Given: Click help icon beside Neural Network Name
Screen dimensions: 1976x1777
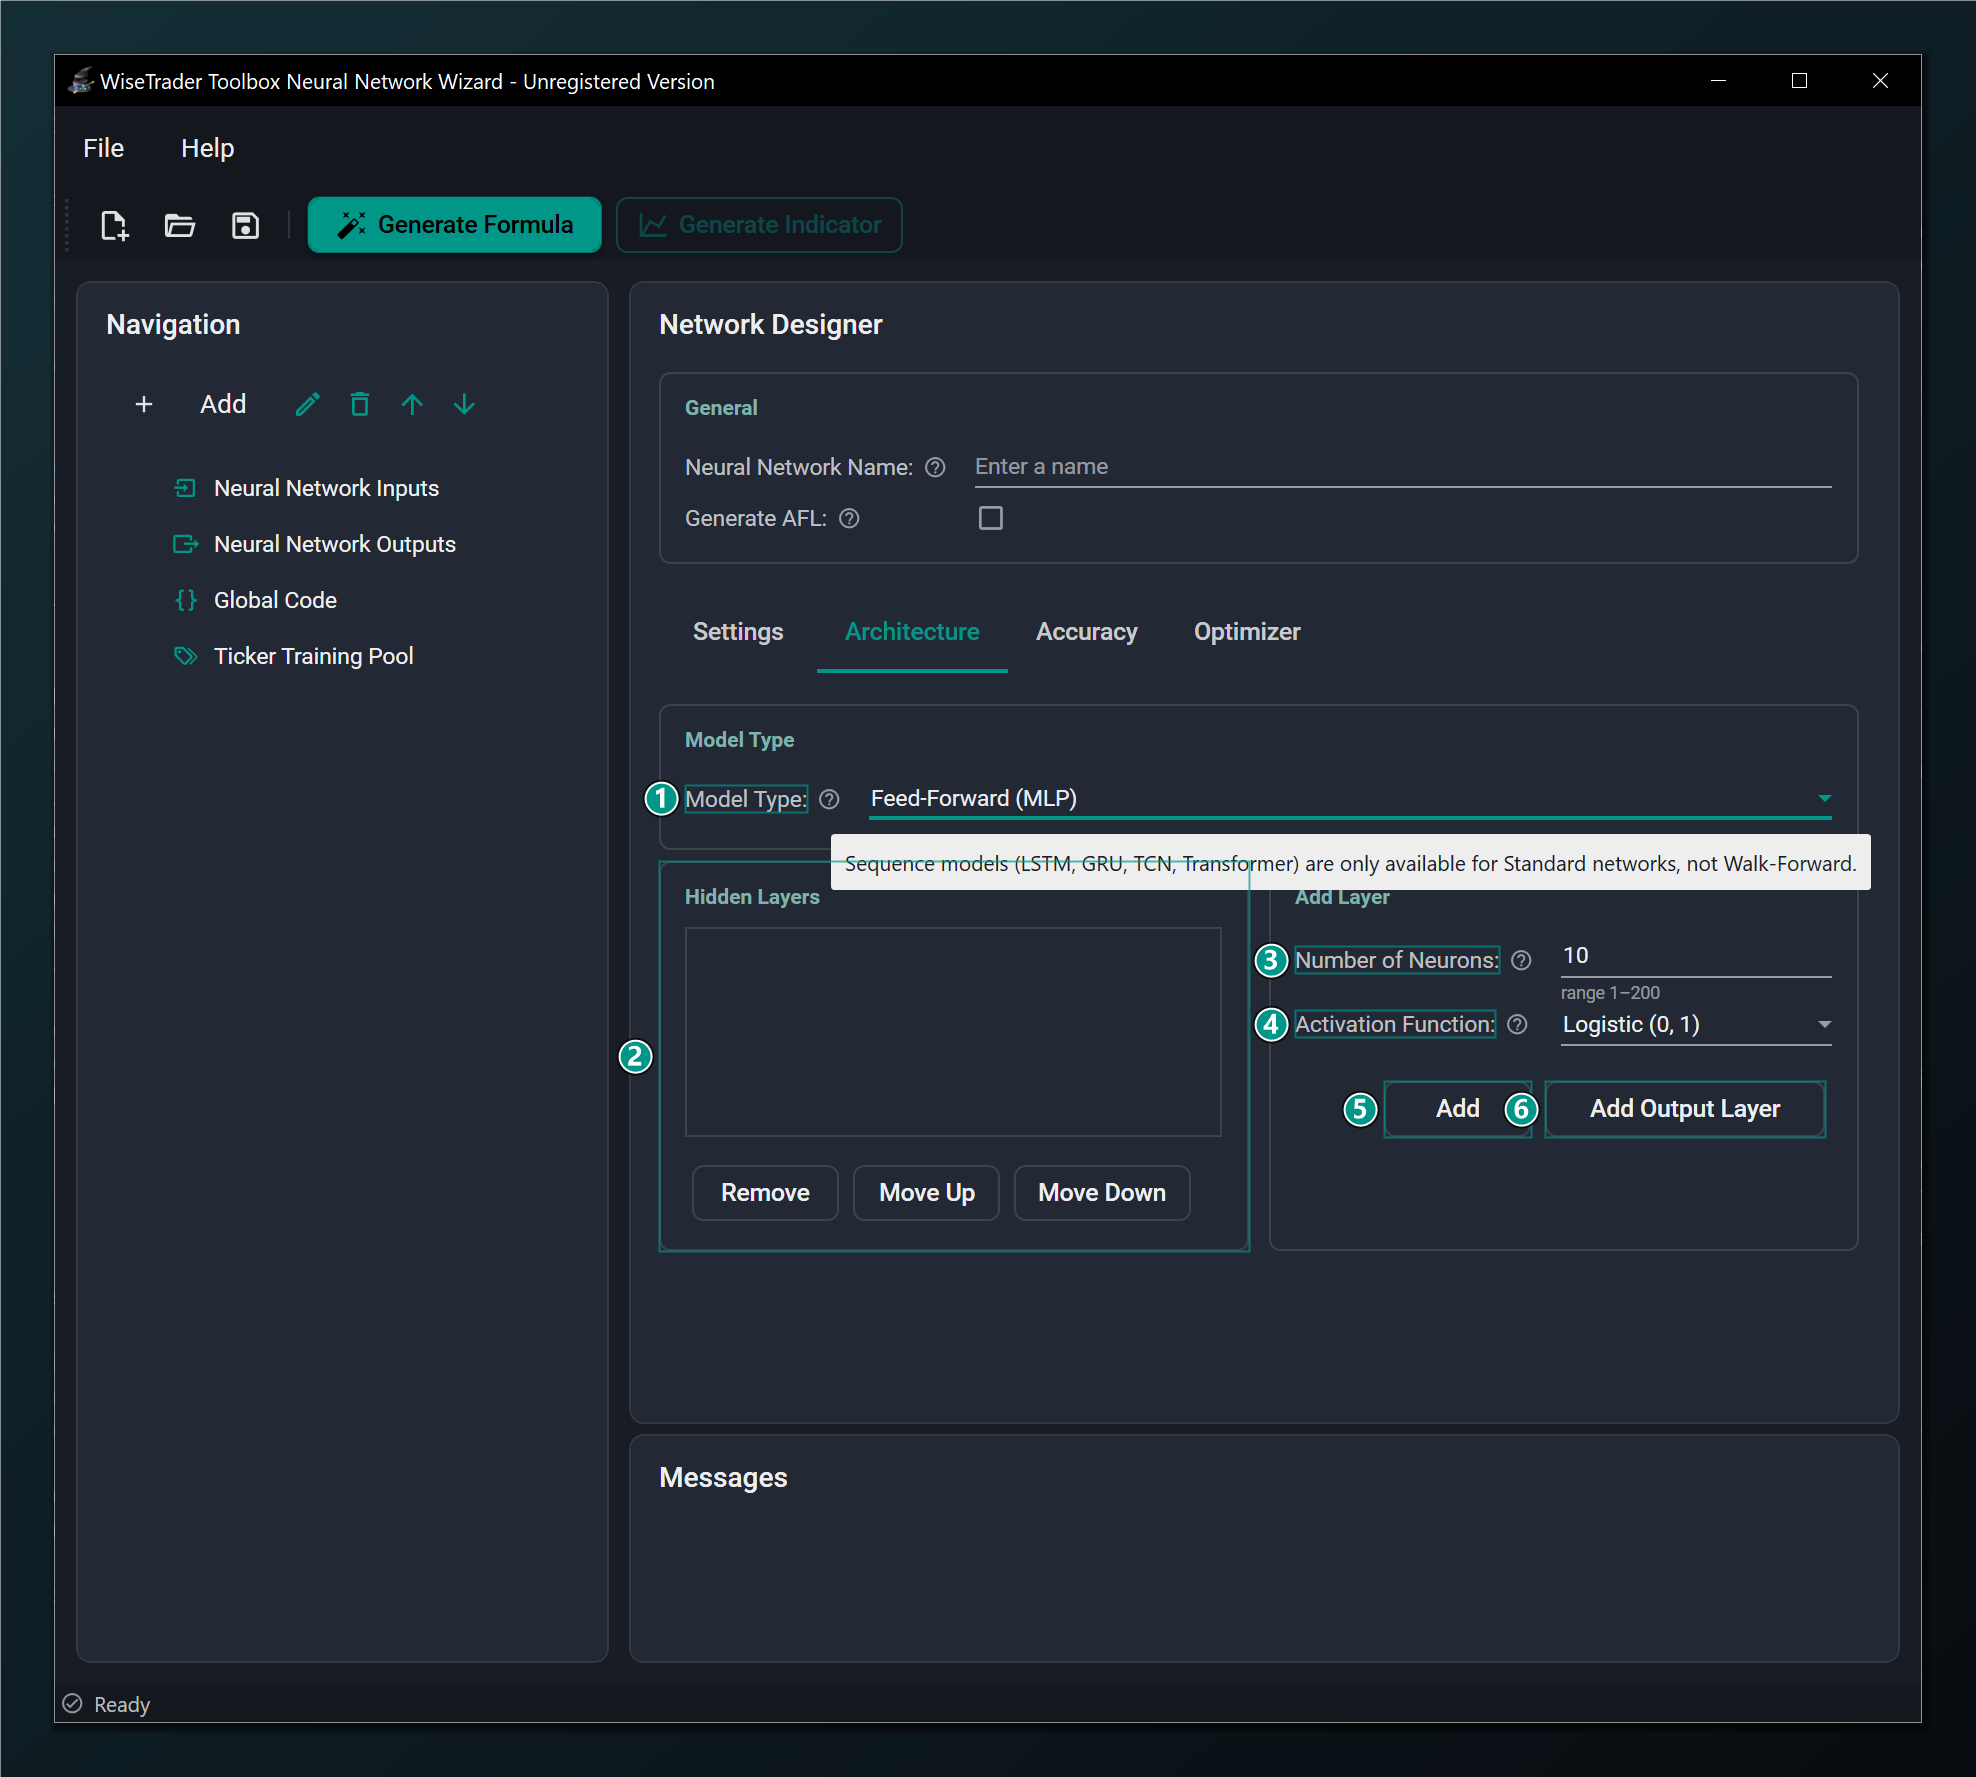Looking at the screenshot, I should 935,467.
